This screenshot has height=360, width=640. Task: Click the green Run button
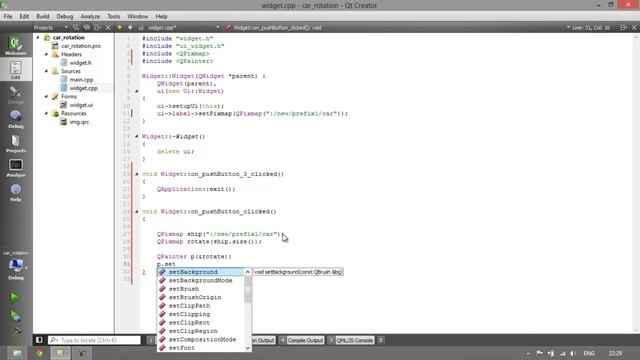(x=15, y=298)
